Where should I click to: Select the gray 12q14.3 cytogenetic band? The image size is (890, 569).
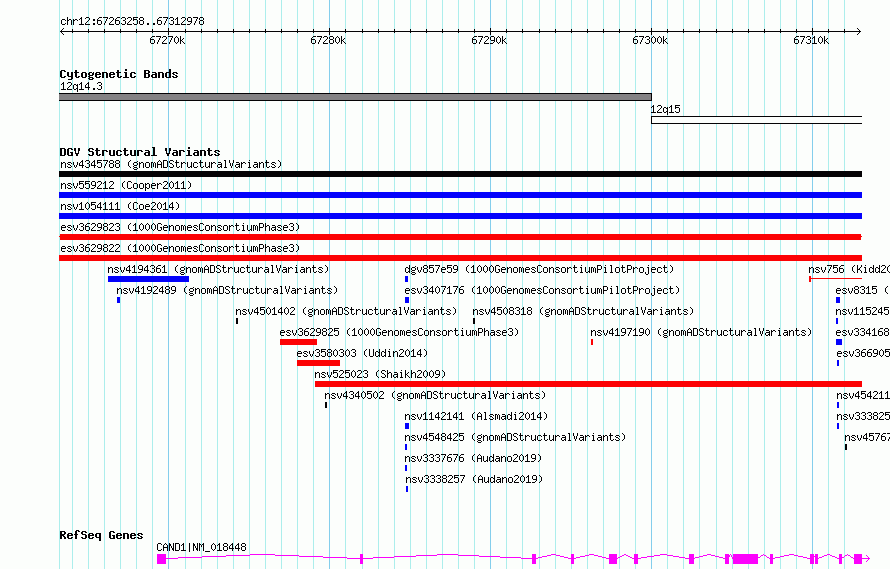(355, 97)
